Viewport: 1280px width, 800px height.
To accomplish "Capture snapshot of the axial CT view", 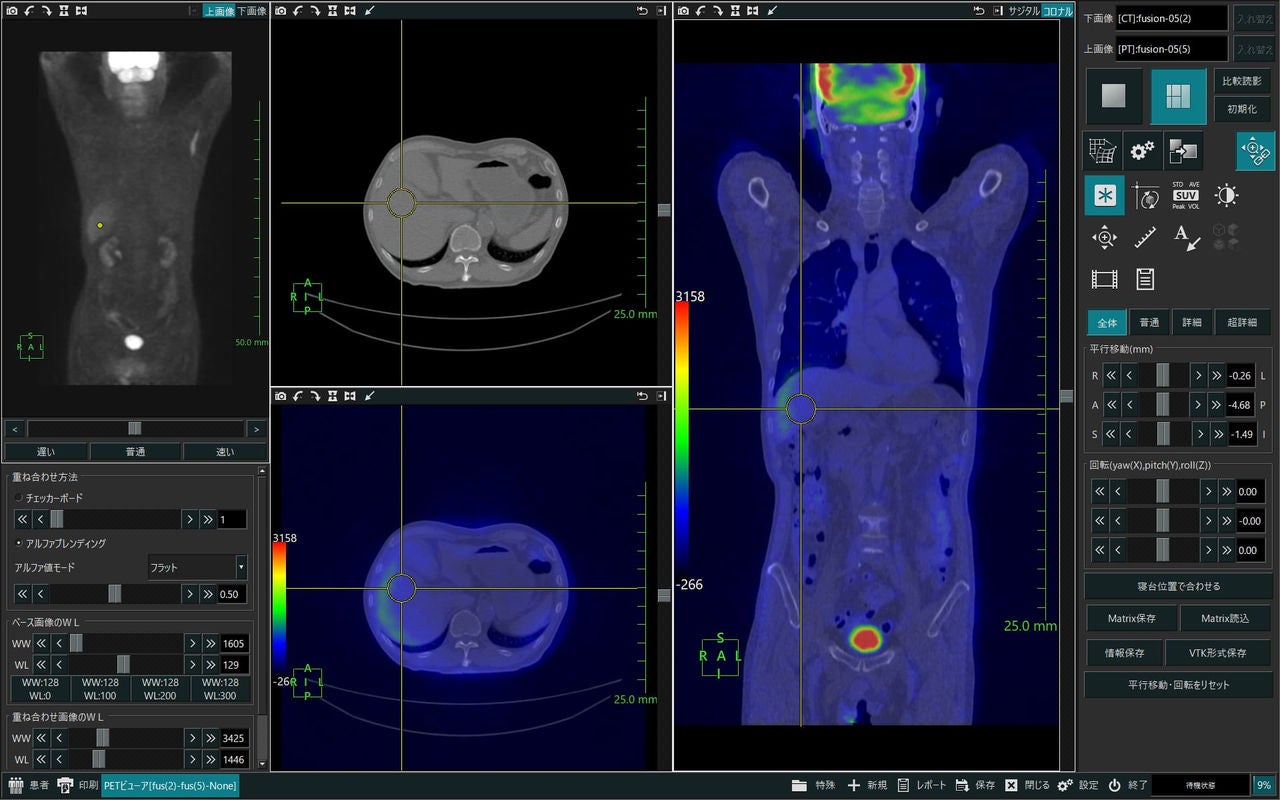I will tap(281, 10).
